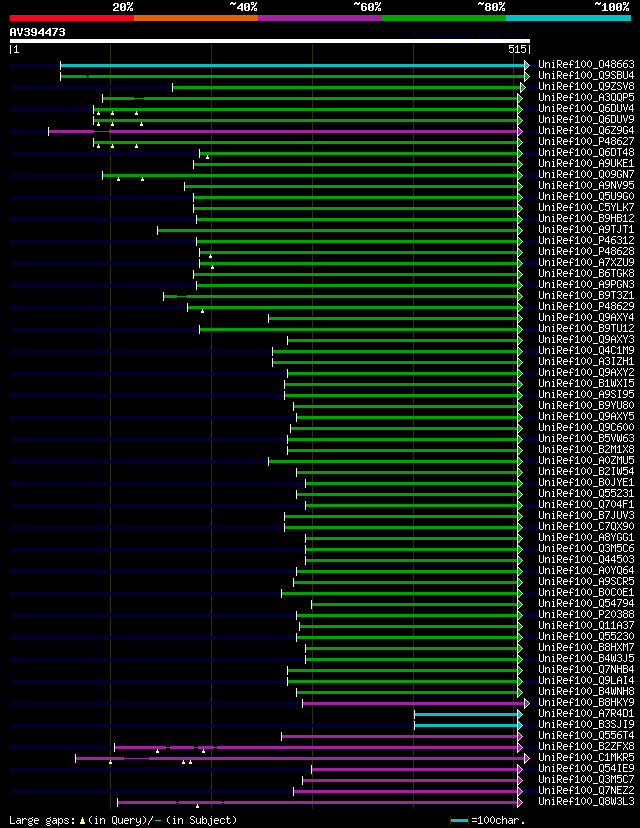Open the UniRef100_Q9SBU4 hit
Screen dimensions: 640x828
point(586,76)
